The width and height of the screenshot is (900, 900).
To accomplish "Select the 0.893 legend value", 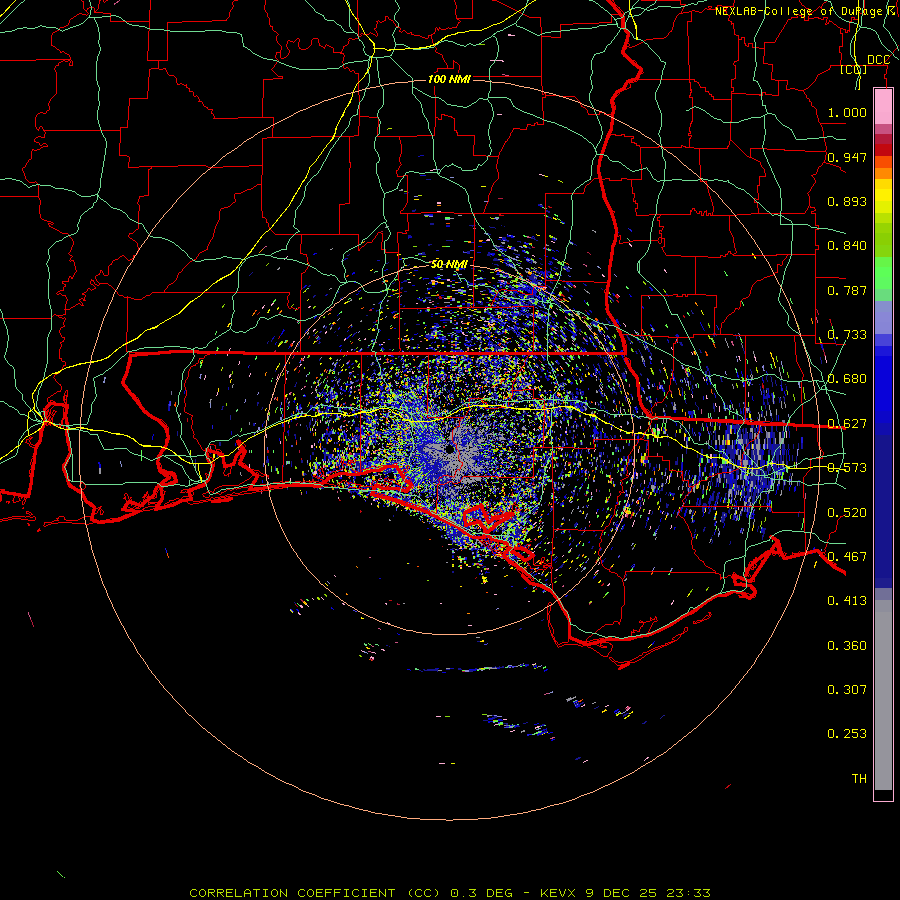I will tap(847, 201).
